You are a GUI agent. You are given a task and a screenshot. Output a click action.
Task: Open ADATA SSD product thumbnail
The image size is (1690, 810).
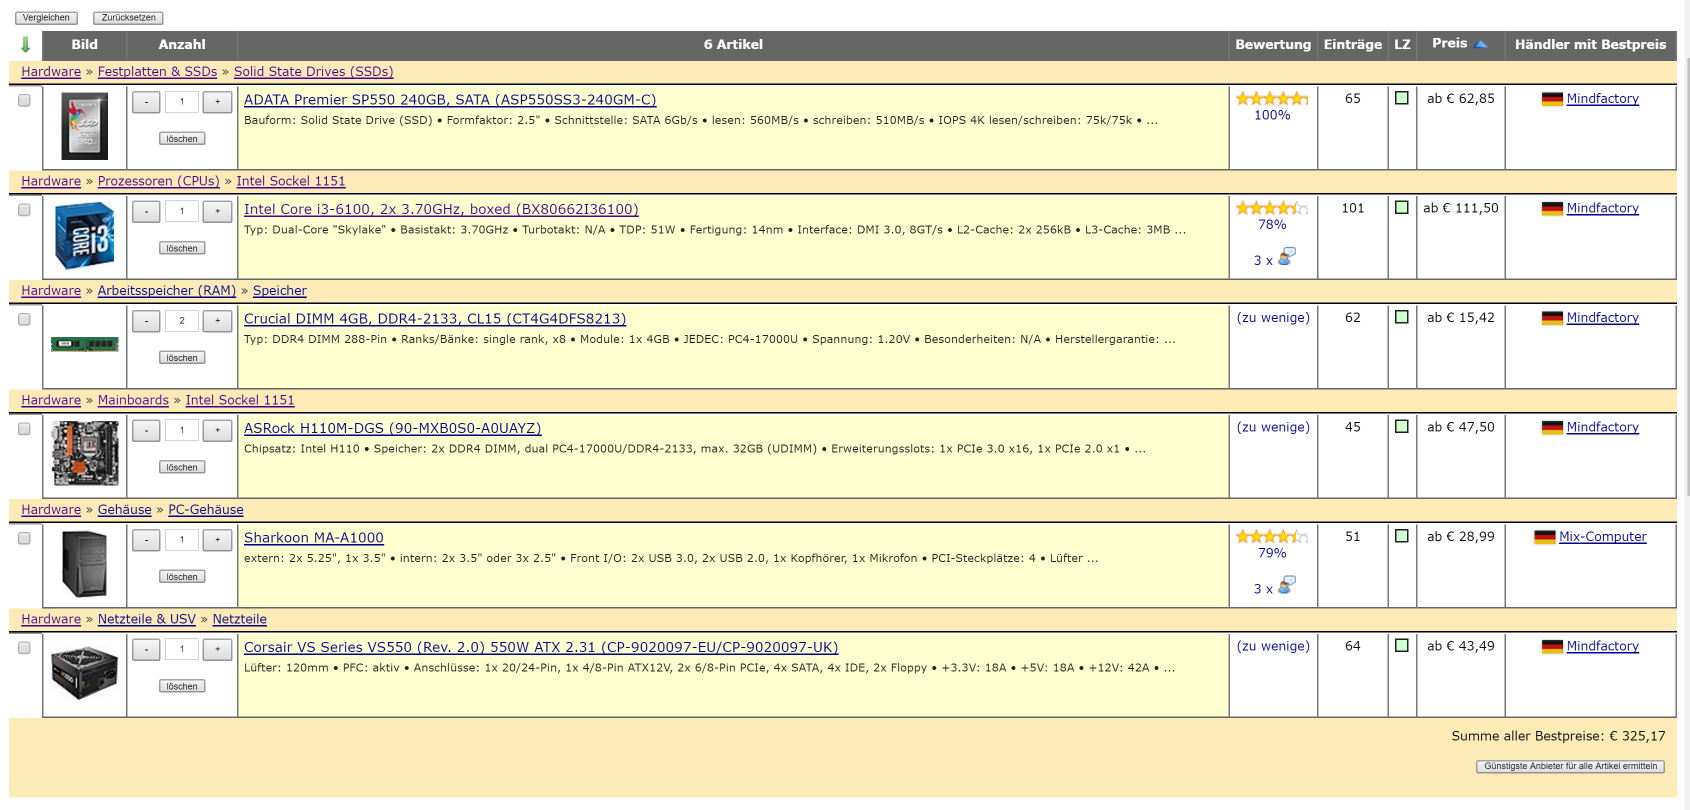click(85, 126)
